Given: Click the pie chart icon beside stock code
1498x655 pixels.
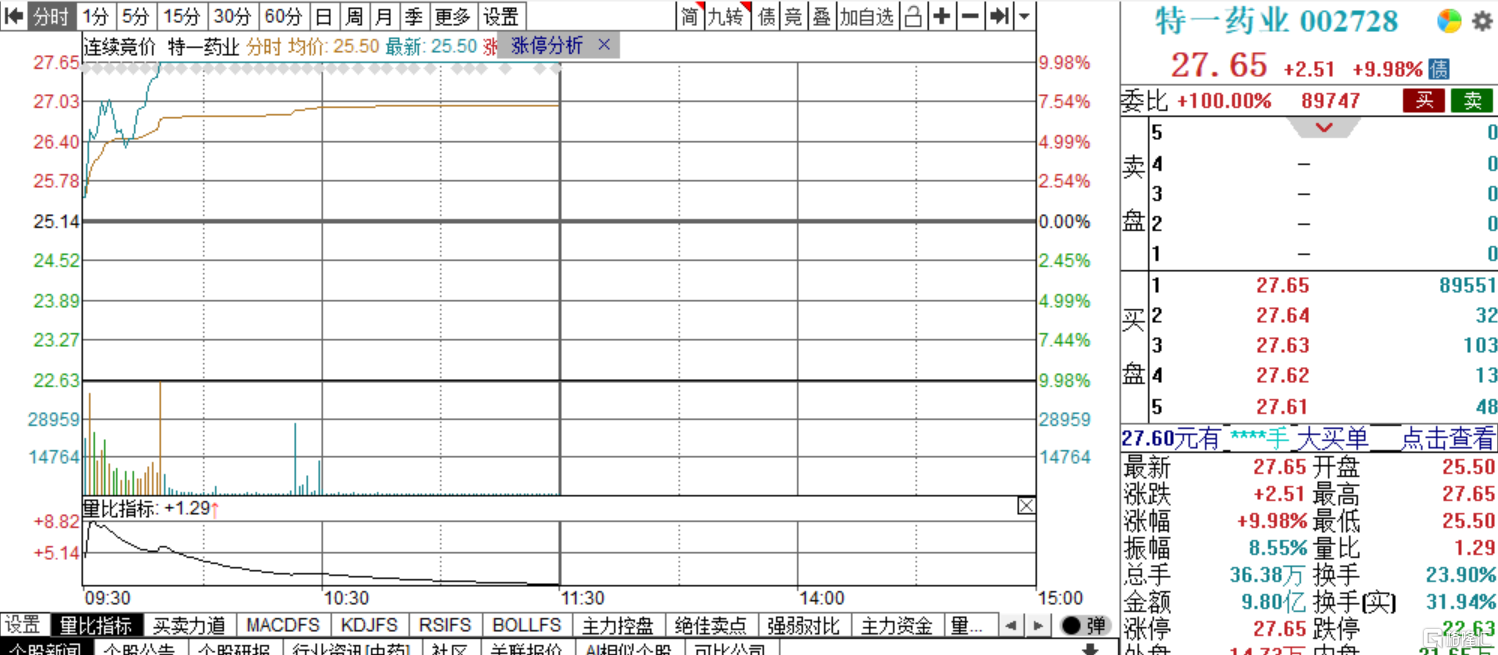Looking at the screenshot, I should coord(1448,21).
